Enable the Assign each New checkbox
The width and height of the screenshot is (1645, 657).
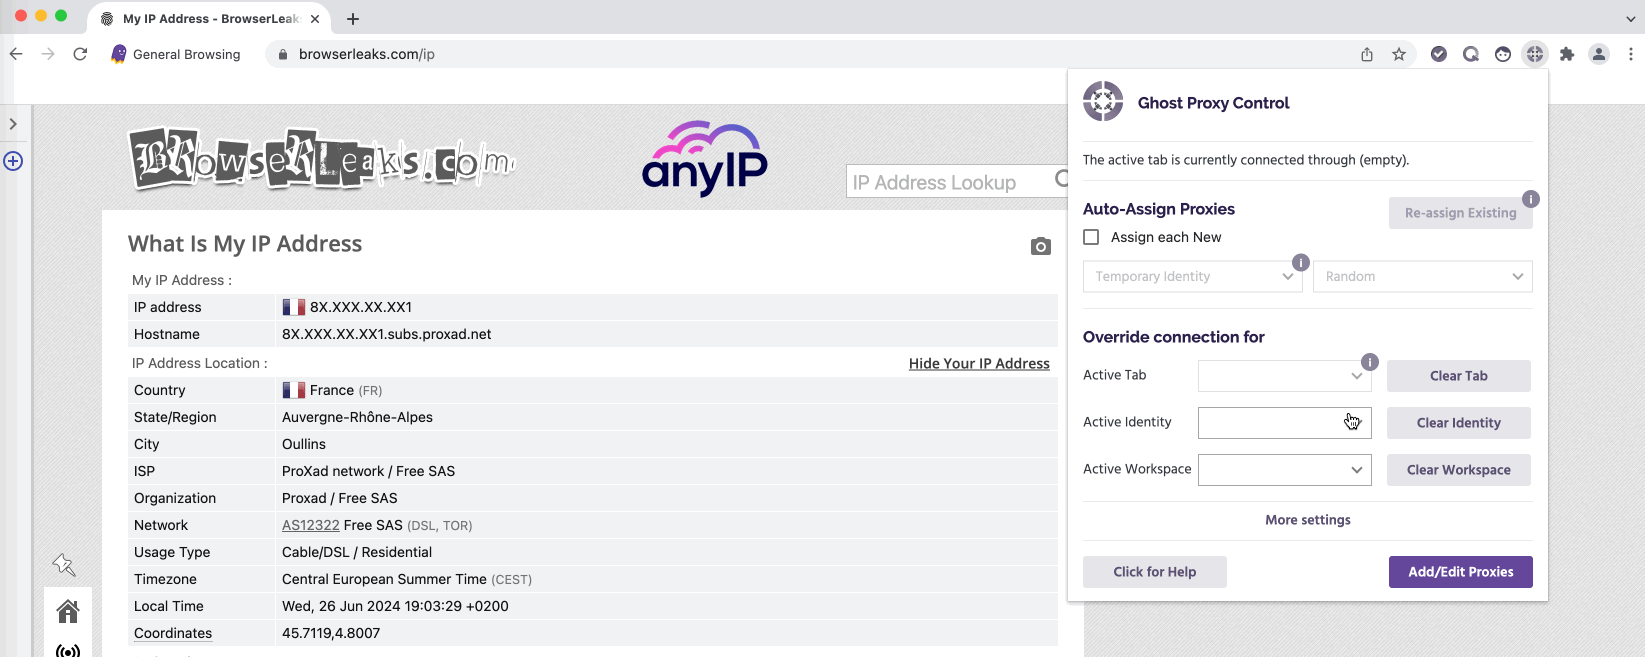coord(1091,237)
